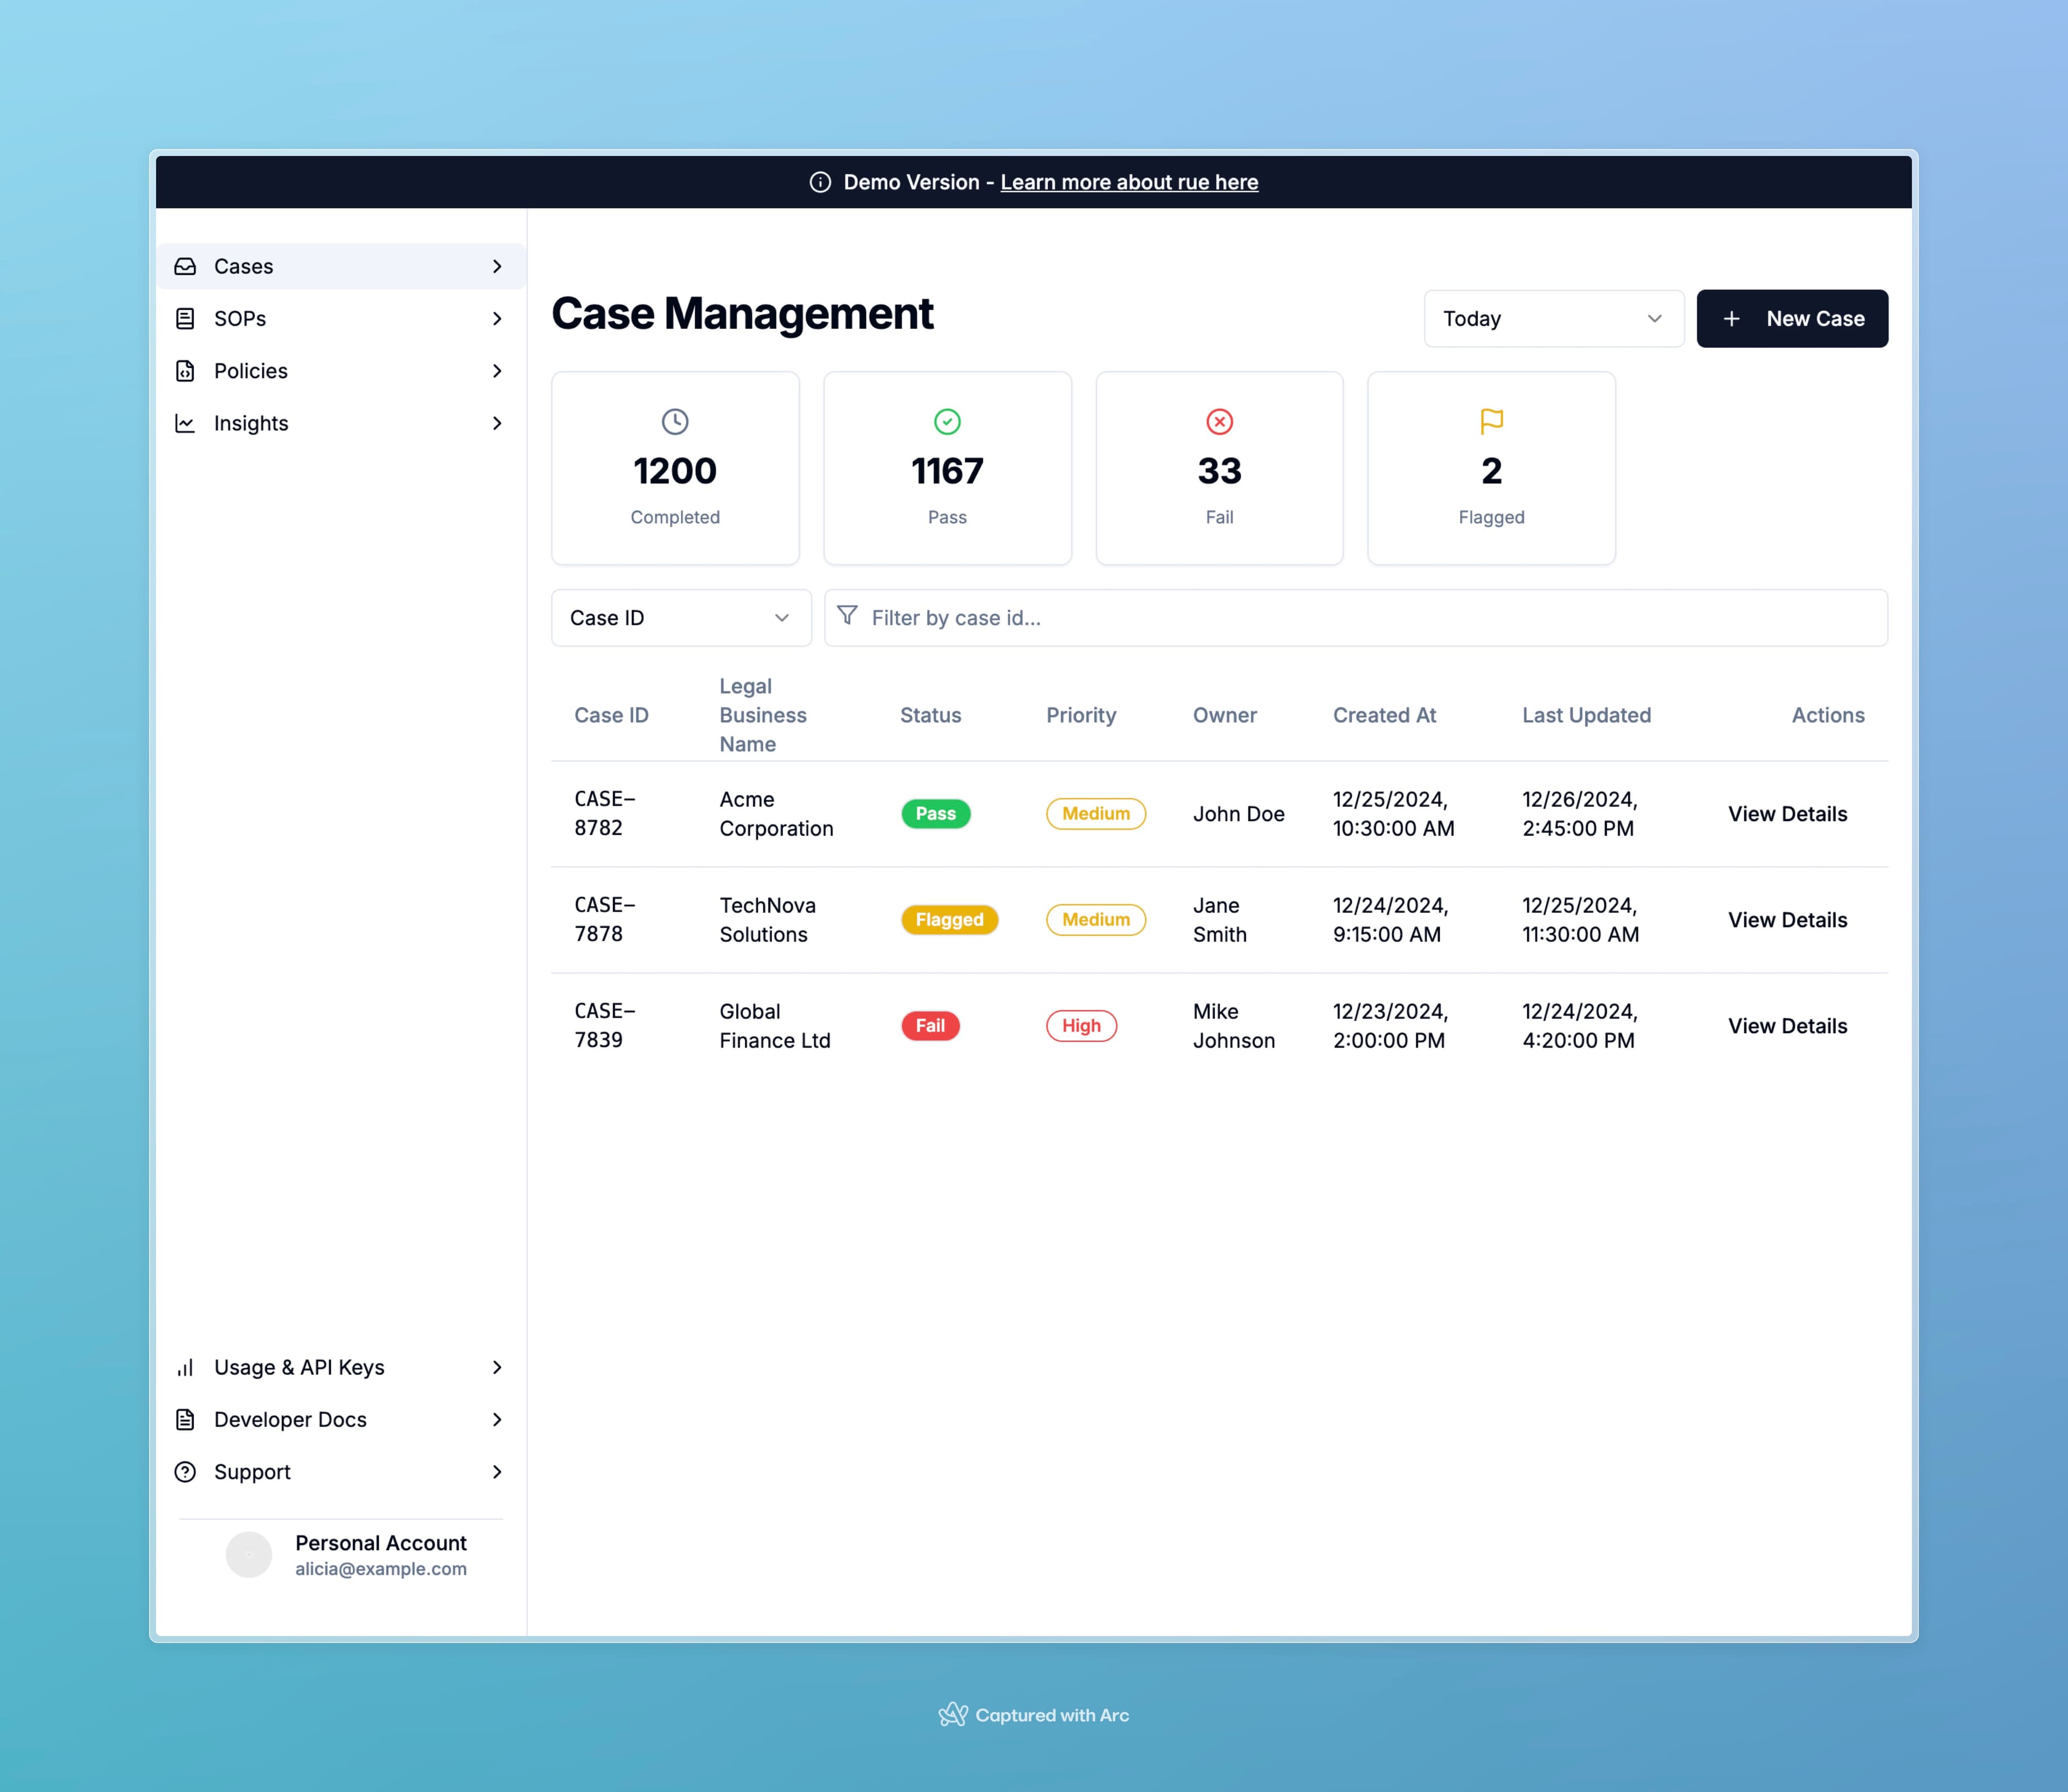Click the Cases inbox icon in sidebar
Image resolution: width=2068 pixels, height=1792 pixels.
click(186, 266)
